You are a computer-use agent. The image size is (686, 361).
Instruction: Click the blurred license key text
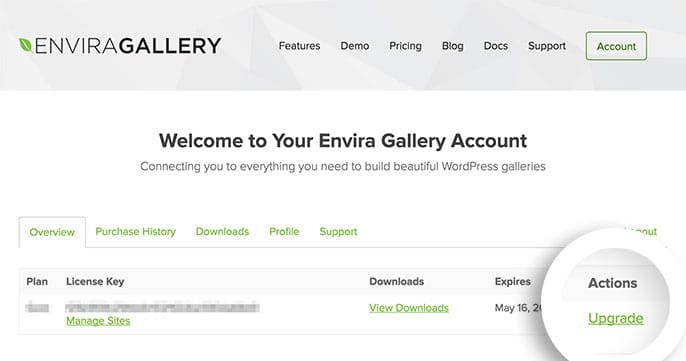point(162,307)
